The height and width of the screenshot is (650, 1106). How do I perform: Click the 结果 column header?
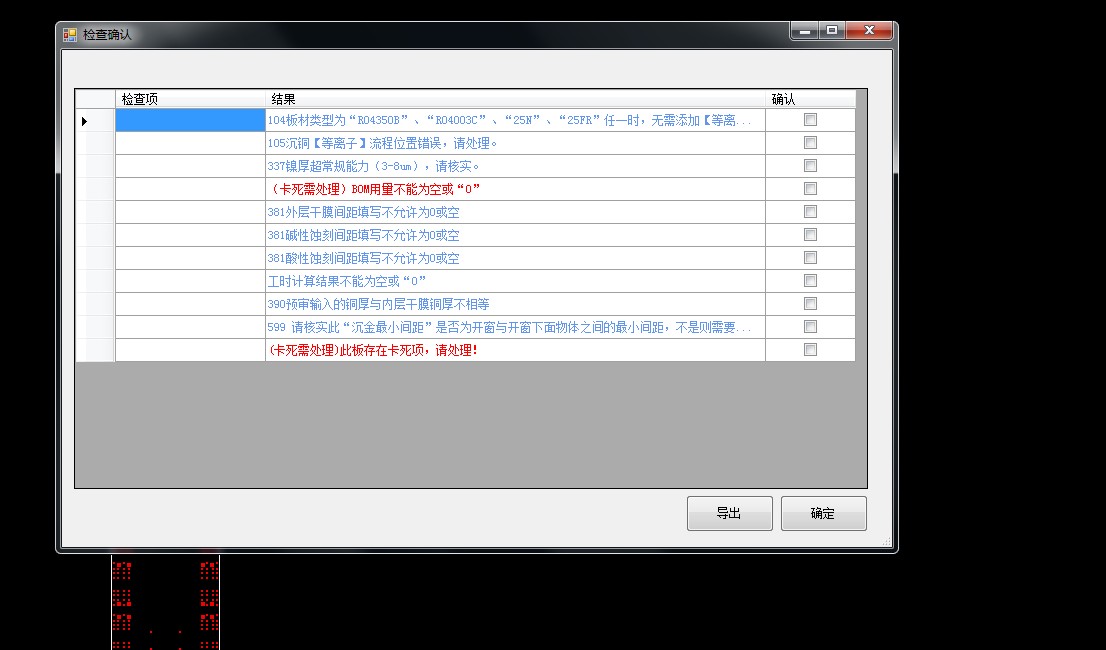point(515,99)
